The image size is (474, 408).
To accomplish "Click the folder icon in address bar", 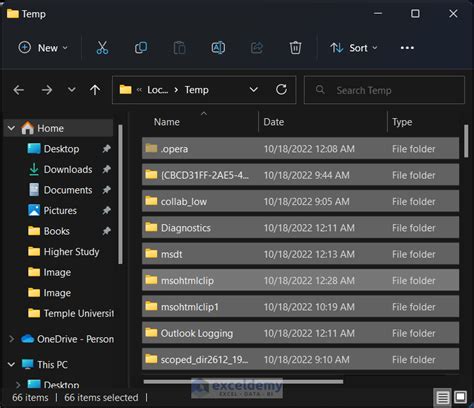I will [126, 90].
